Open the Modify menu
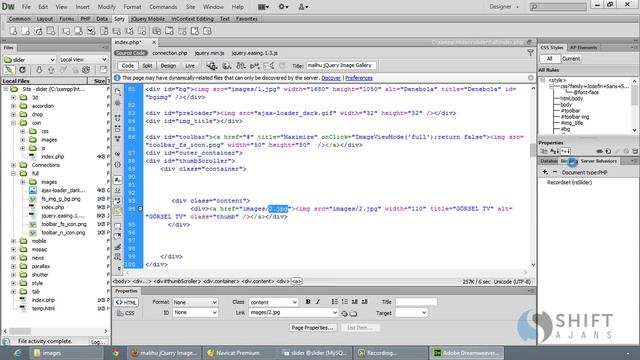The width and height of the screenshot is (640, 360). point(107,7)
